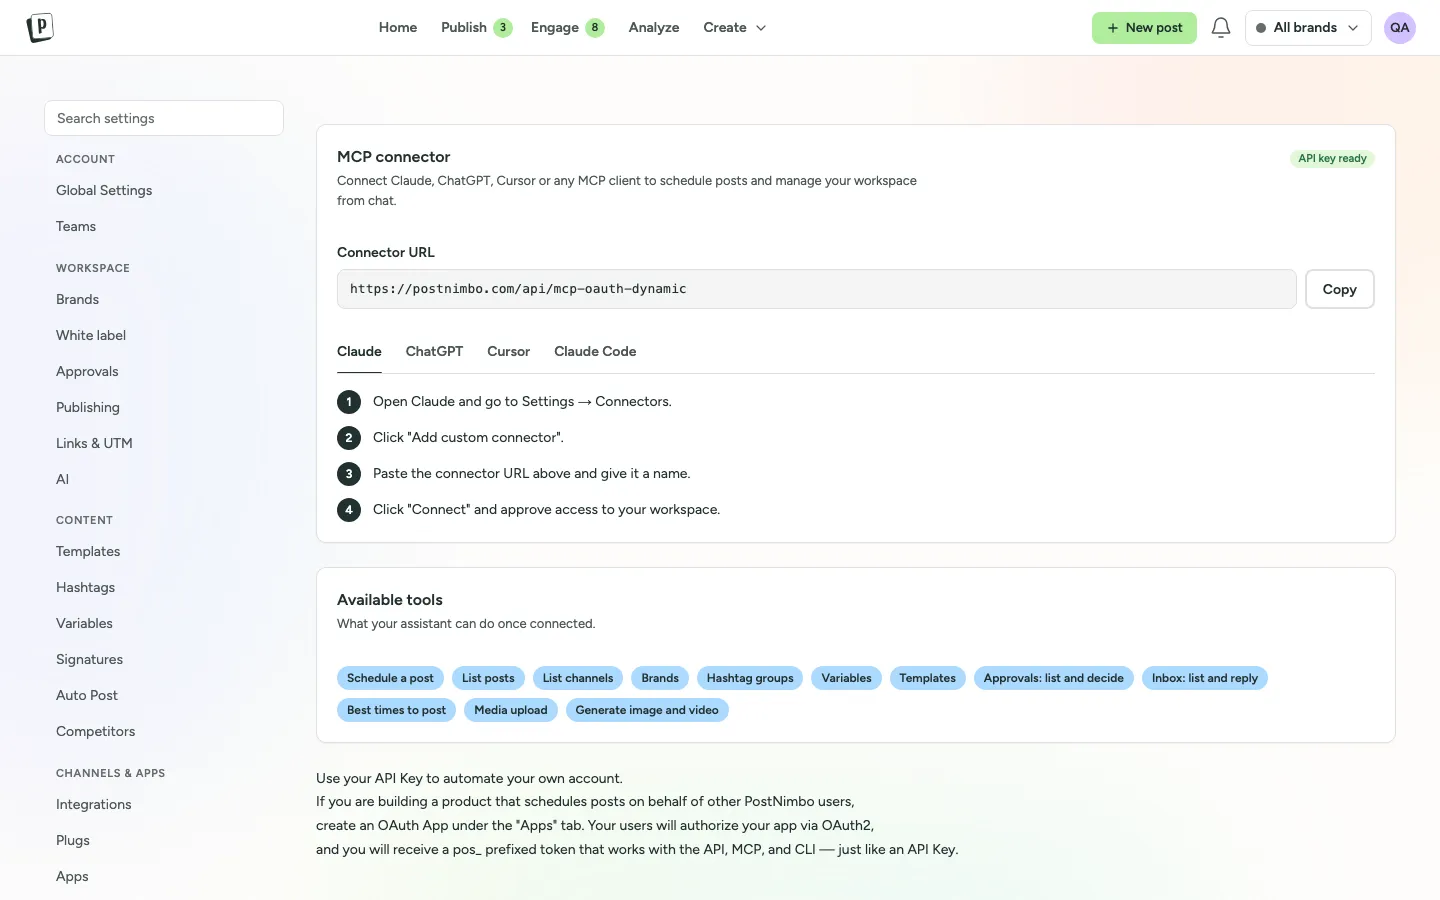The image size is (1440, 900).
Task: Open Global Settings in sidebar
Action: tap(104, 191)
